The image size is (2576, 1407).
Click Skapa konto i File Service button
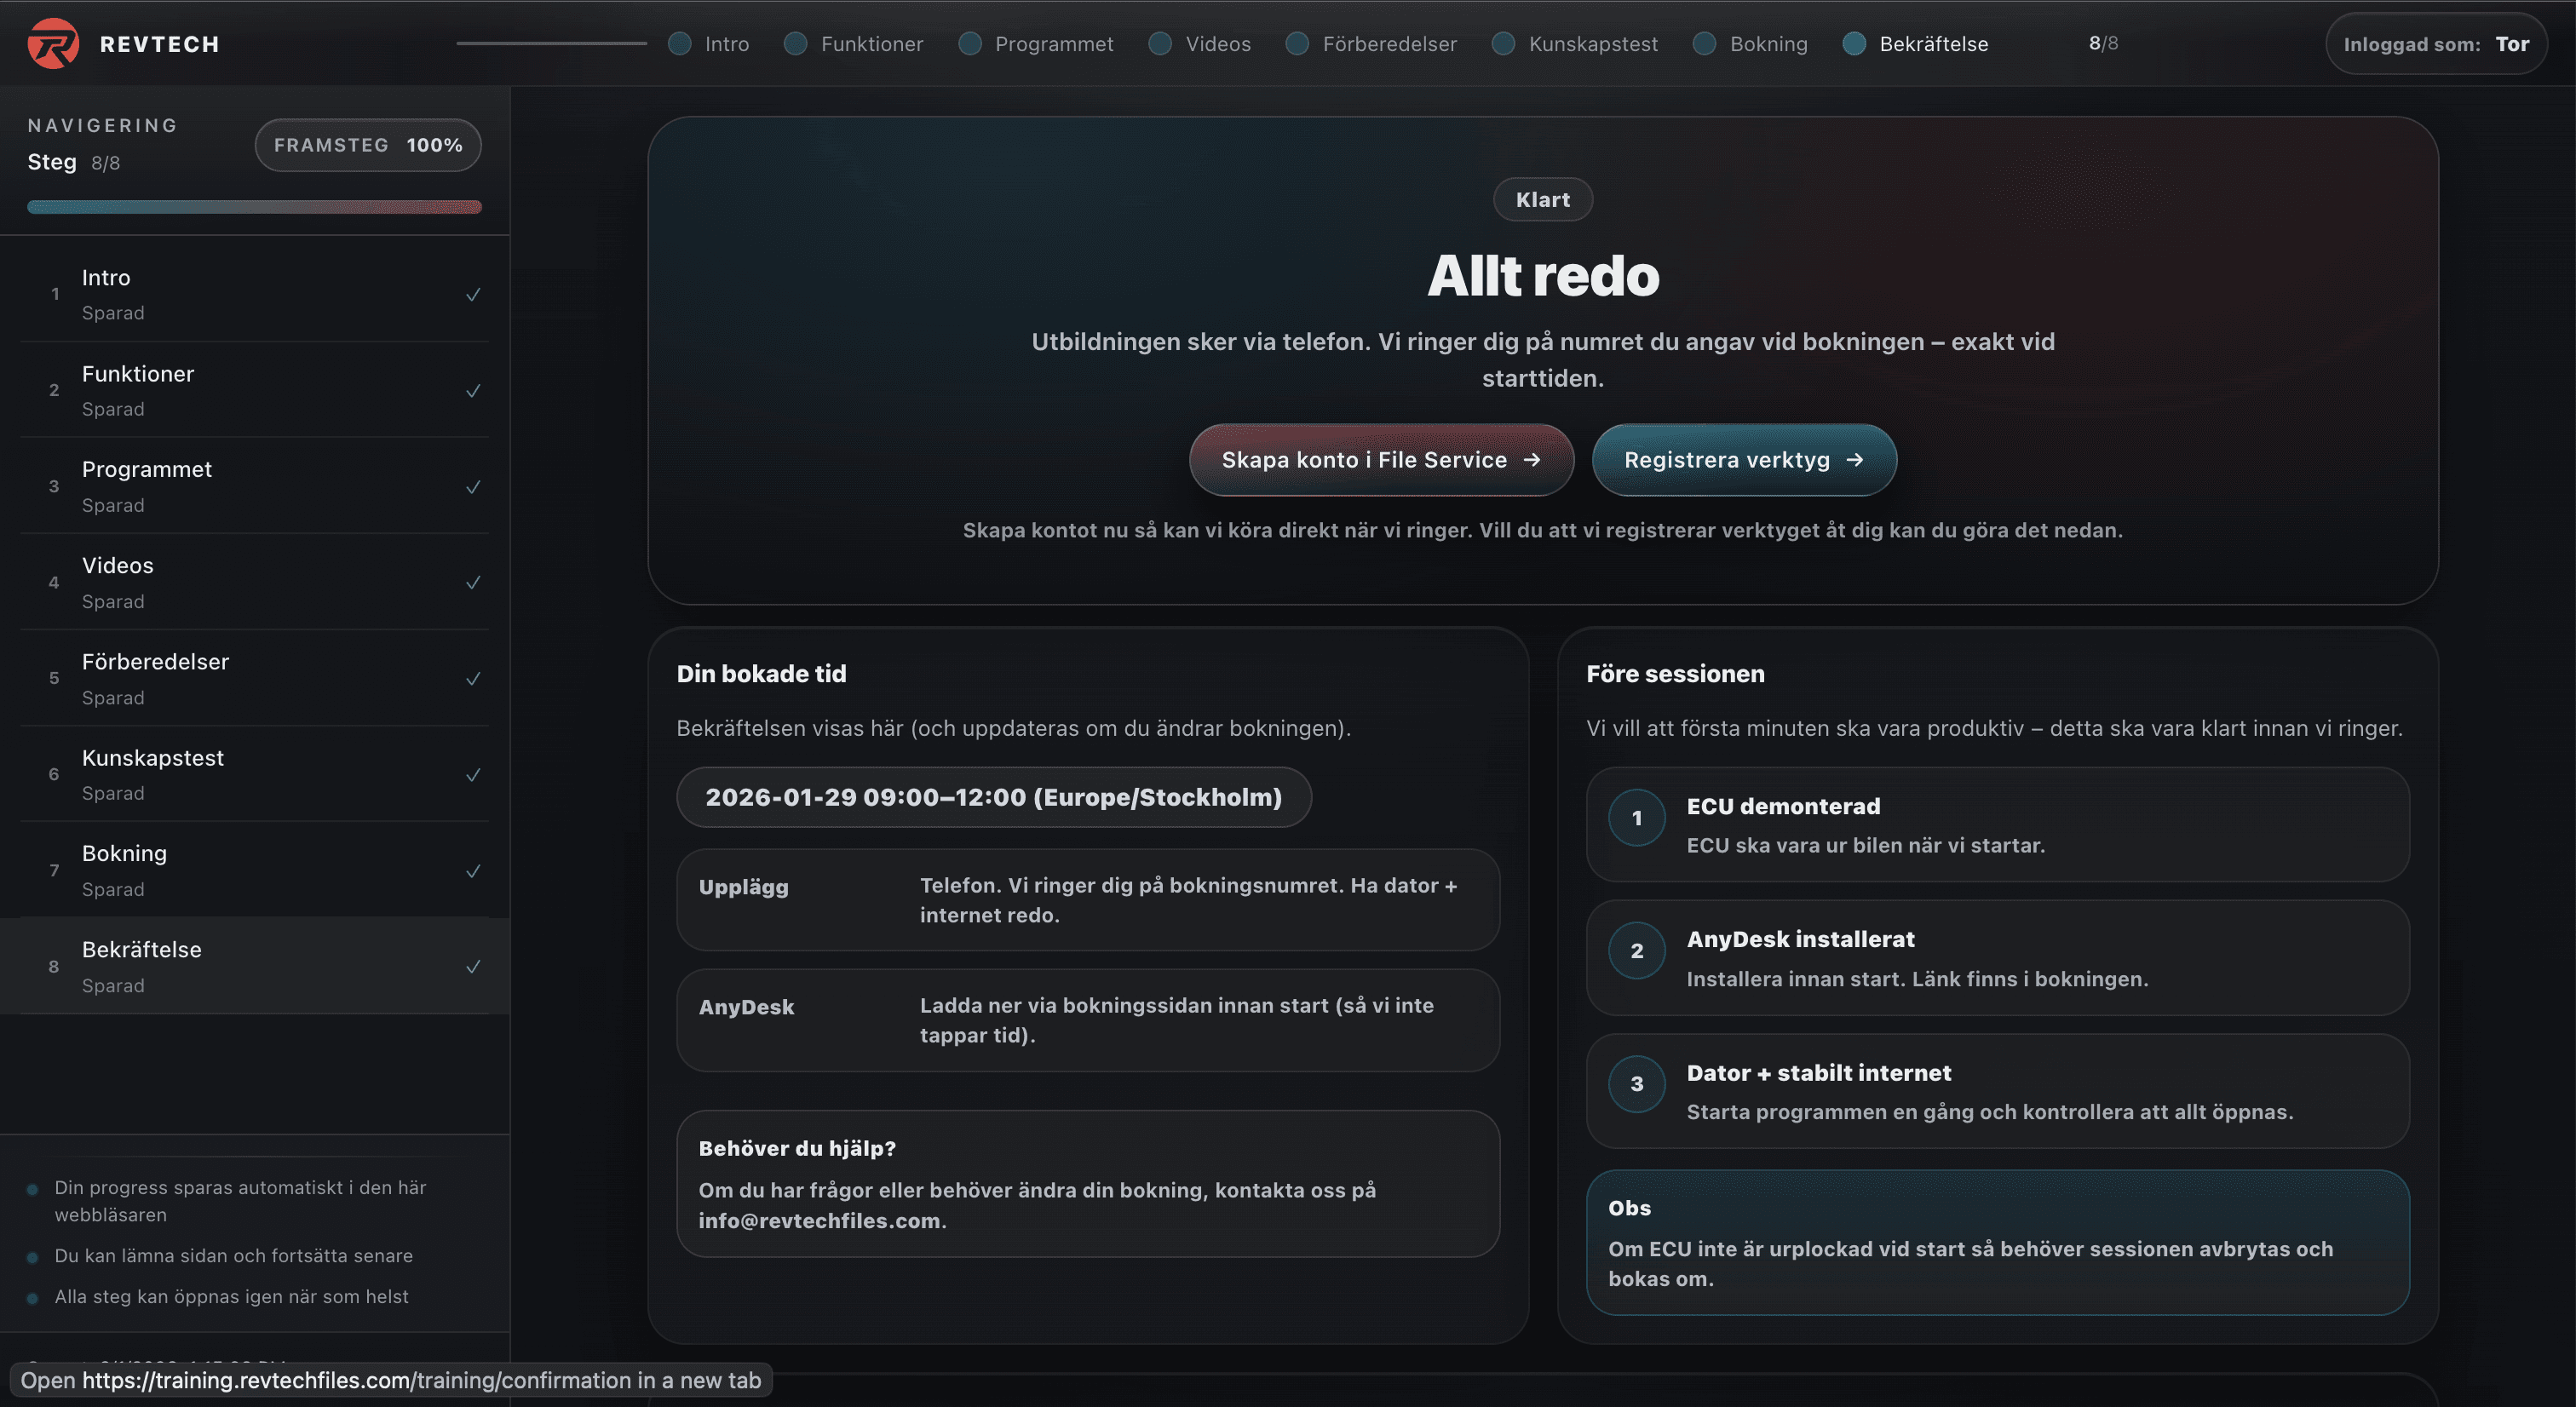click(x=1380, y=460)
